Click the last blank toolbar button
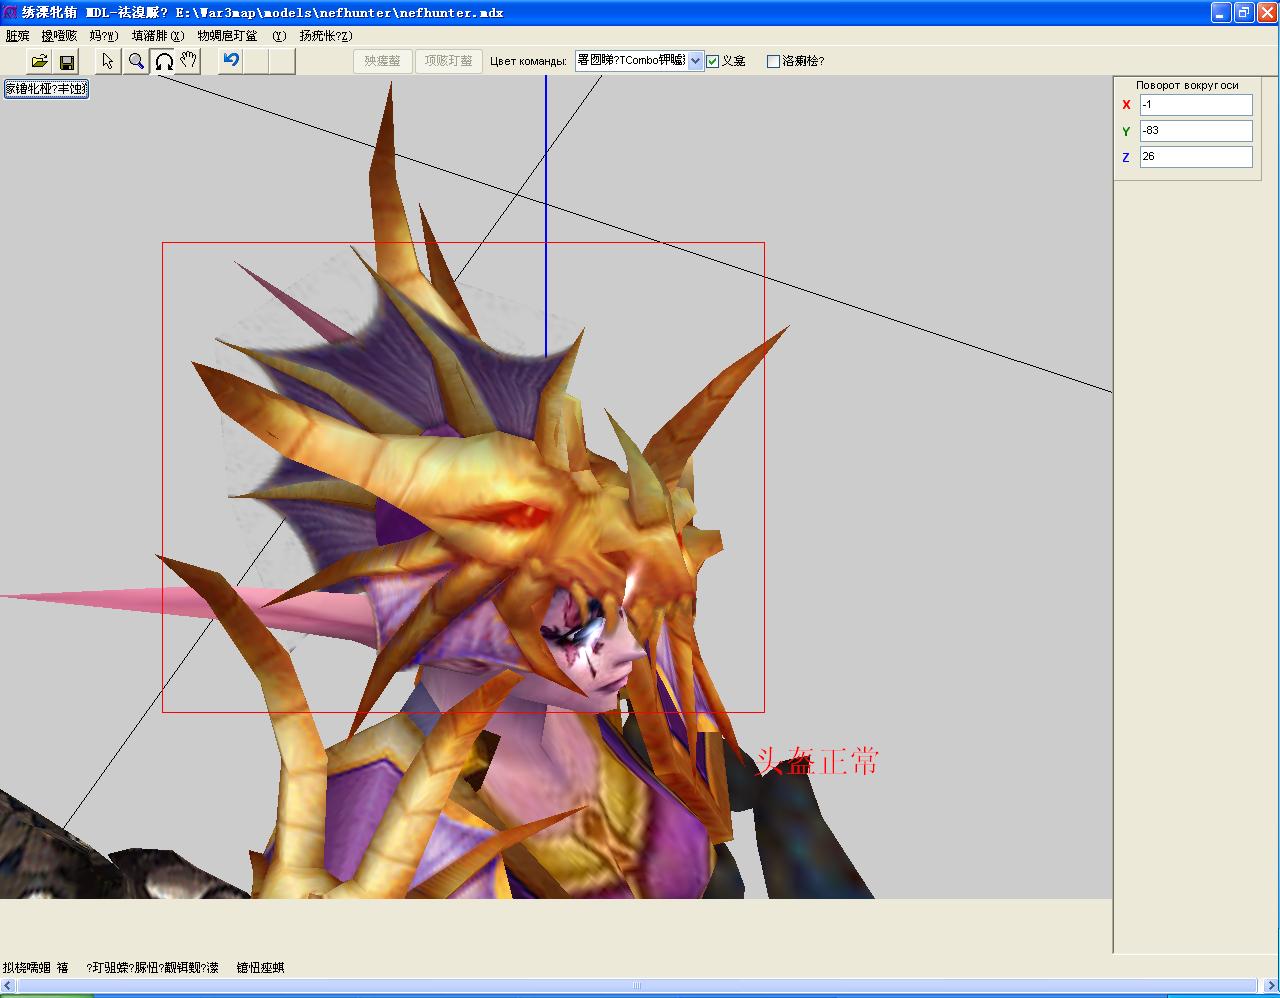Screen dimensions: 1280x998 click(283, 61)
